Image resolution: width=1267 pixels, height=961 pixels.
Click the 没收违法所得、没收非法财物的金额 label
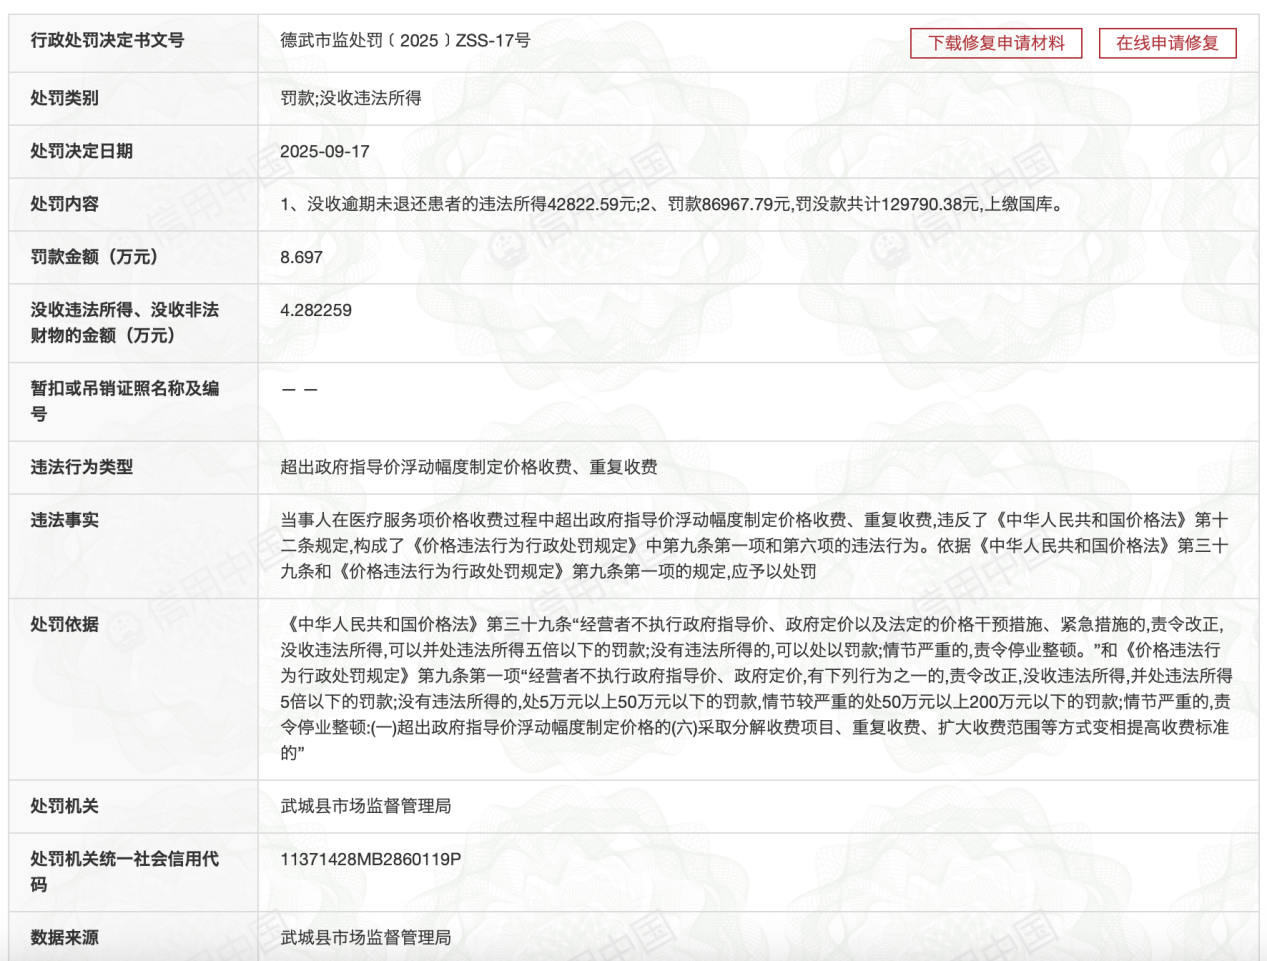124,322
